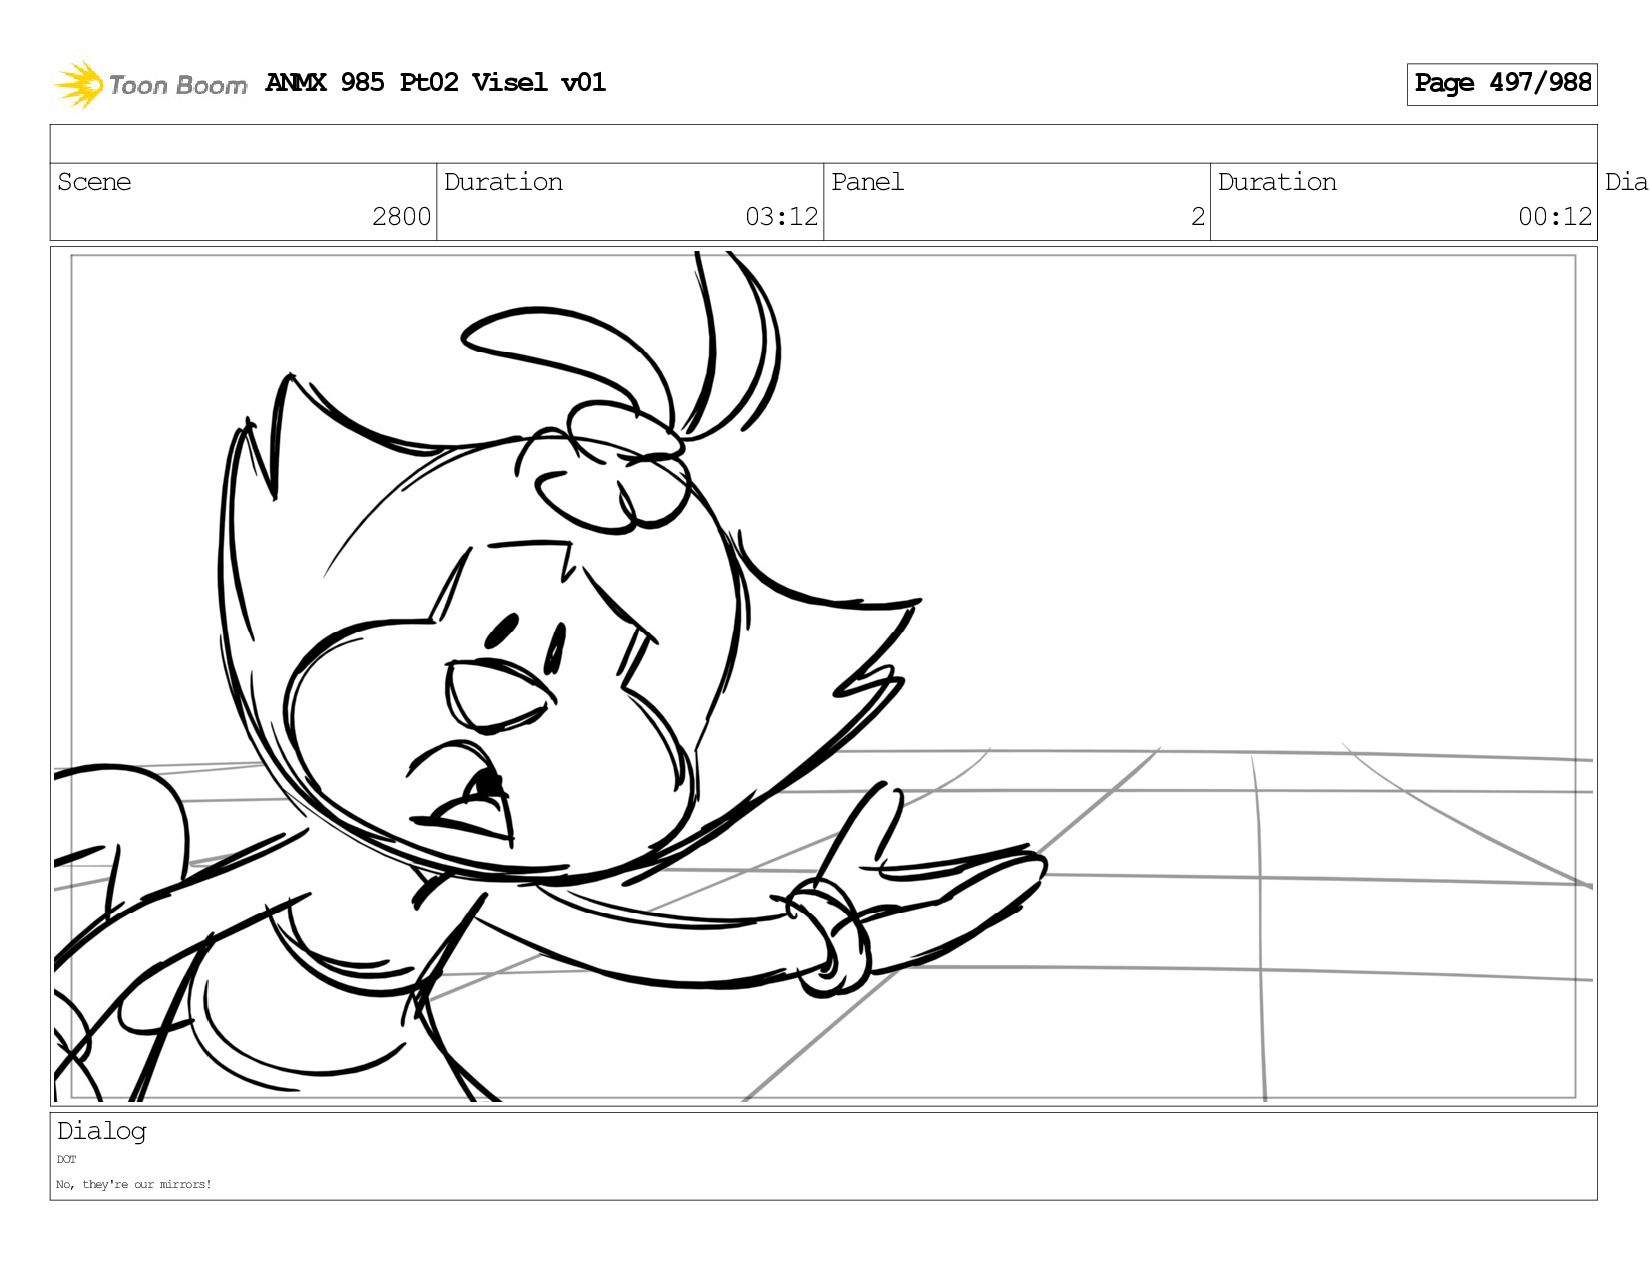This screenshot has height=1275, width=1650.
Task: Click the 'Dialog' heading
Action: (x=101, y=1131)
